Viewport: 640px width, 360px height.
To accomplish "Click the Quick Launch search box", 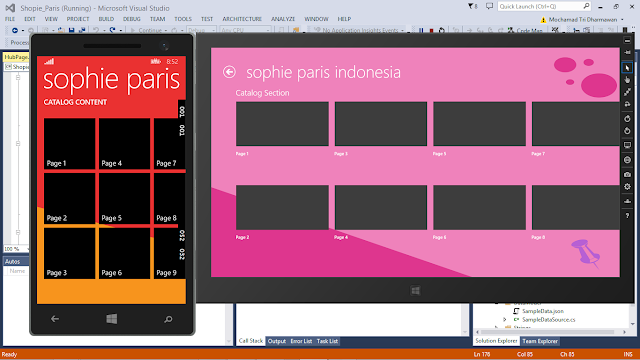I will tap(544, 7).
